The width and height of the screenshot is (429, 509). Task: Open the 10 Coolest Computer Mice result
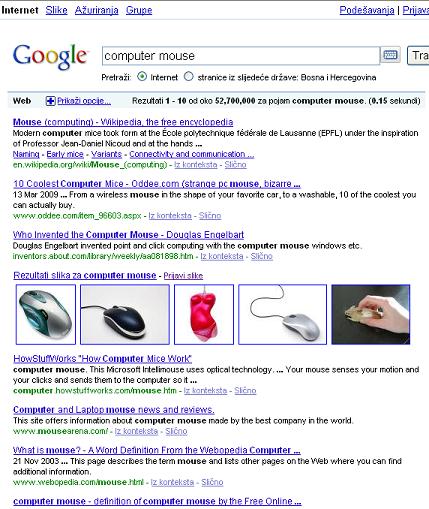[157, 184]
